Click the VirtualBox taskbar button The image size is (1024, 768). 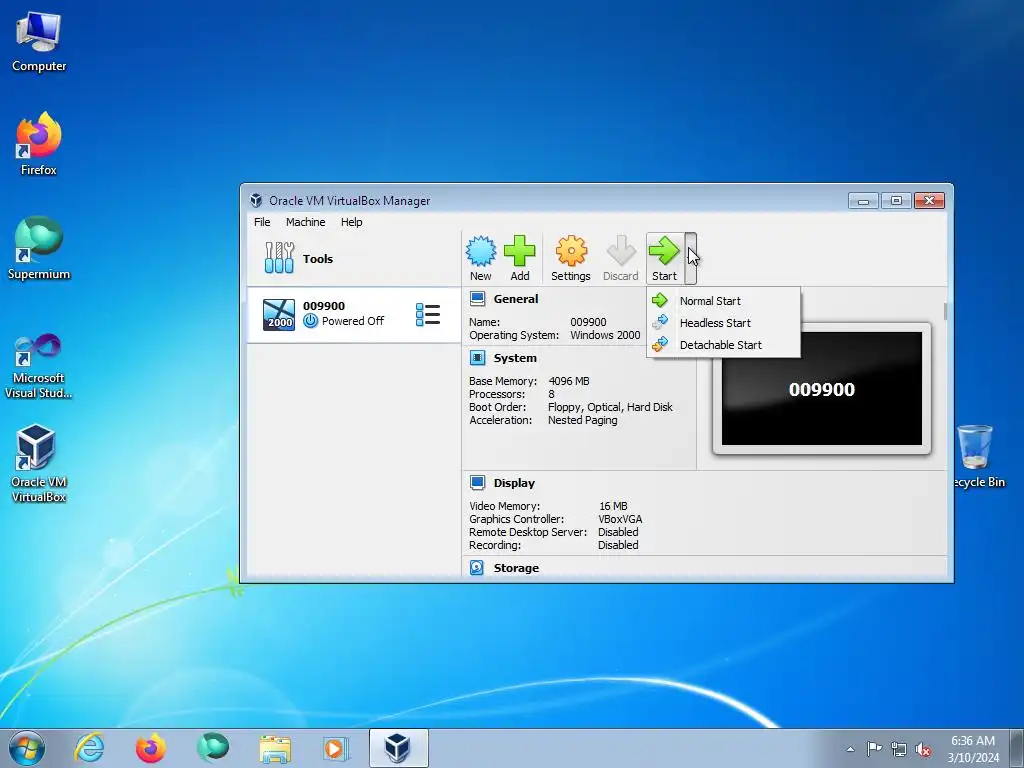(398, 748)
